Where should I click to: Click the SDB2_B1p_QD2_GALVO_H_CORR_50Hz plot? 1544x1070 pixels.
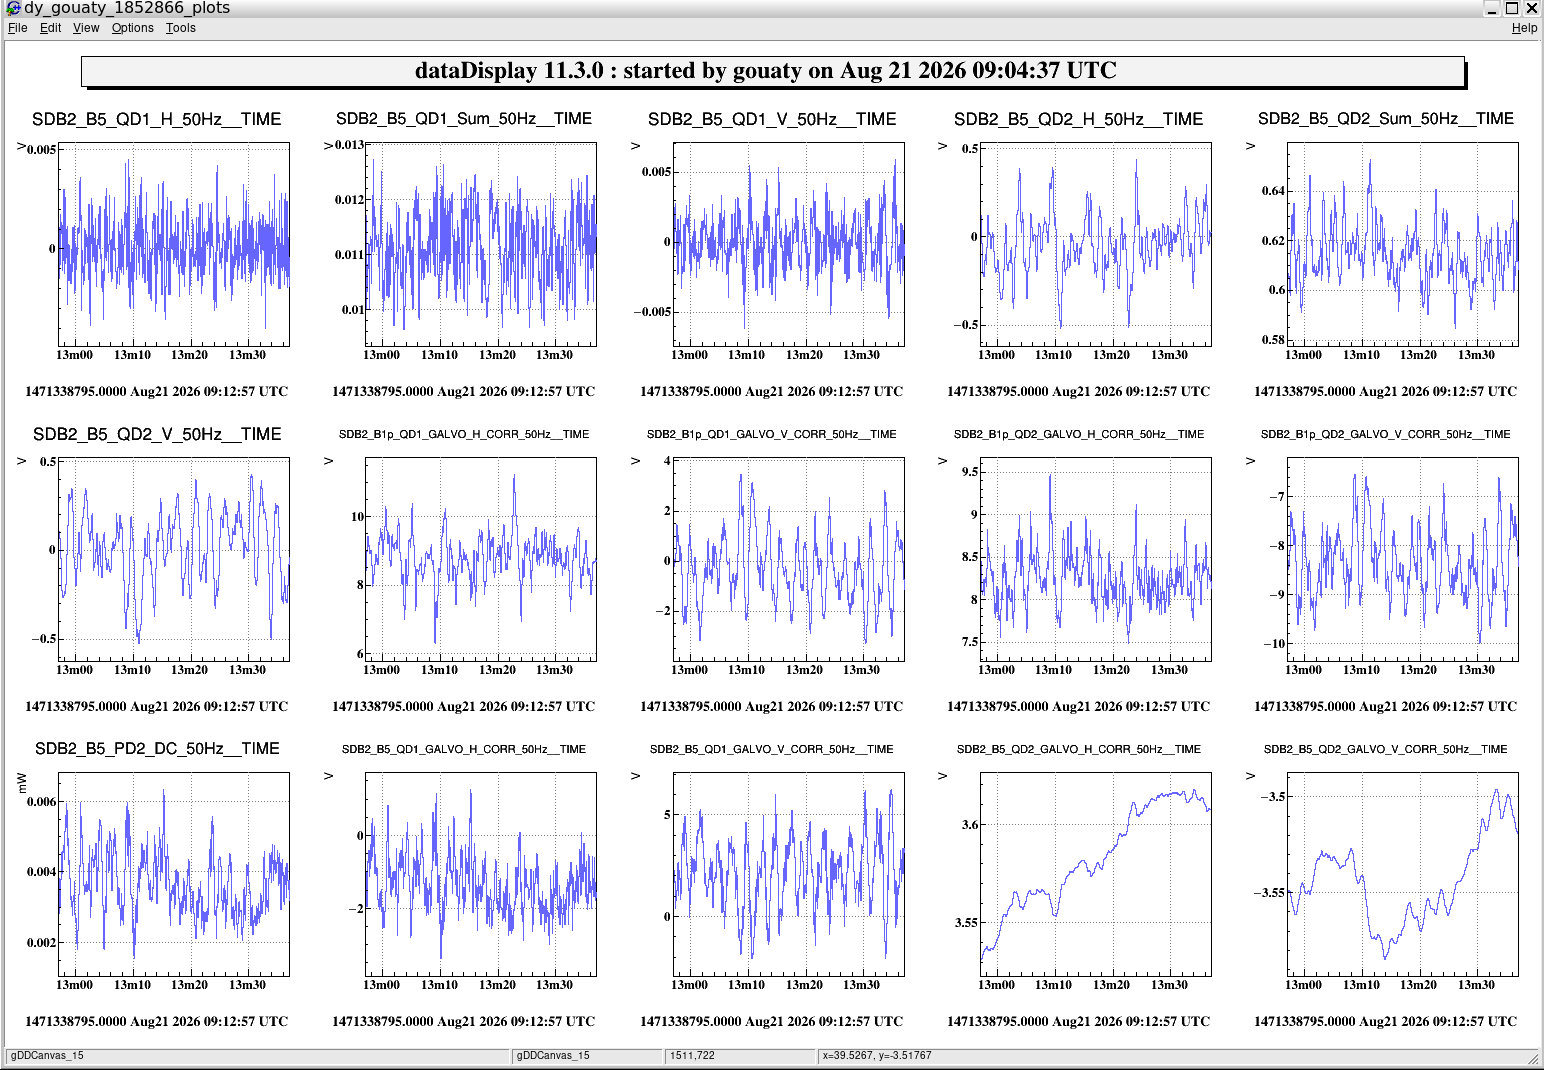[x=1096, y=559]
